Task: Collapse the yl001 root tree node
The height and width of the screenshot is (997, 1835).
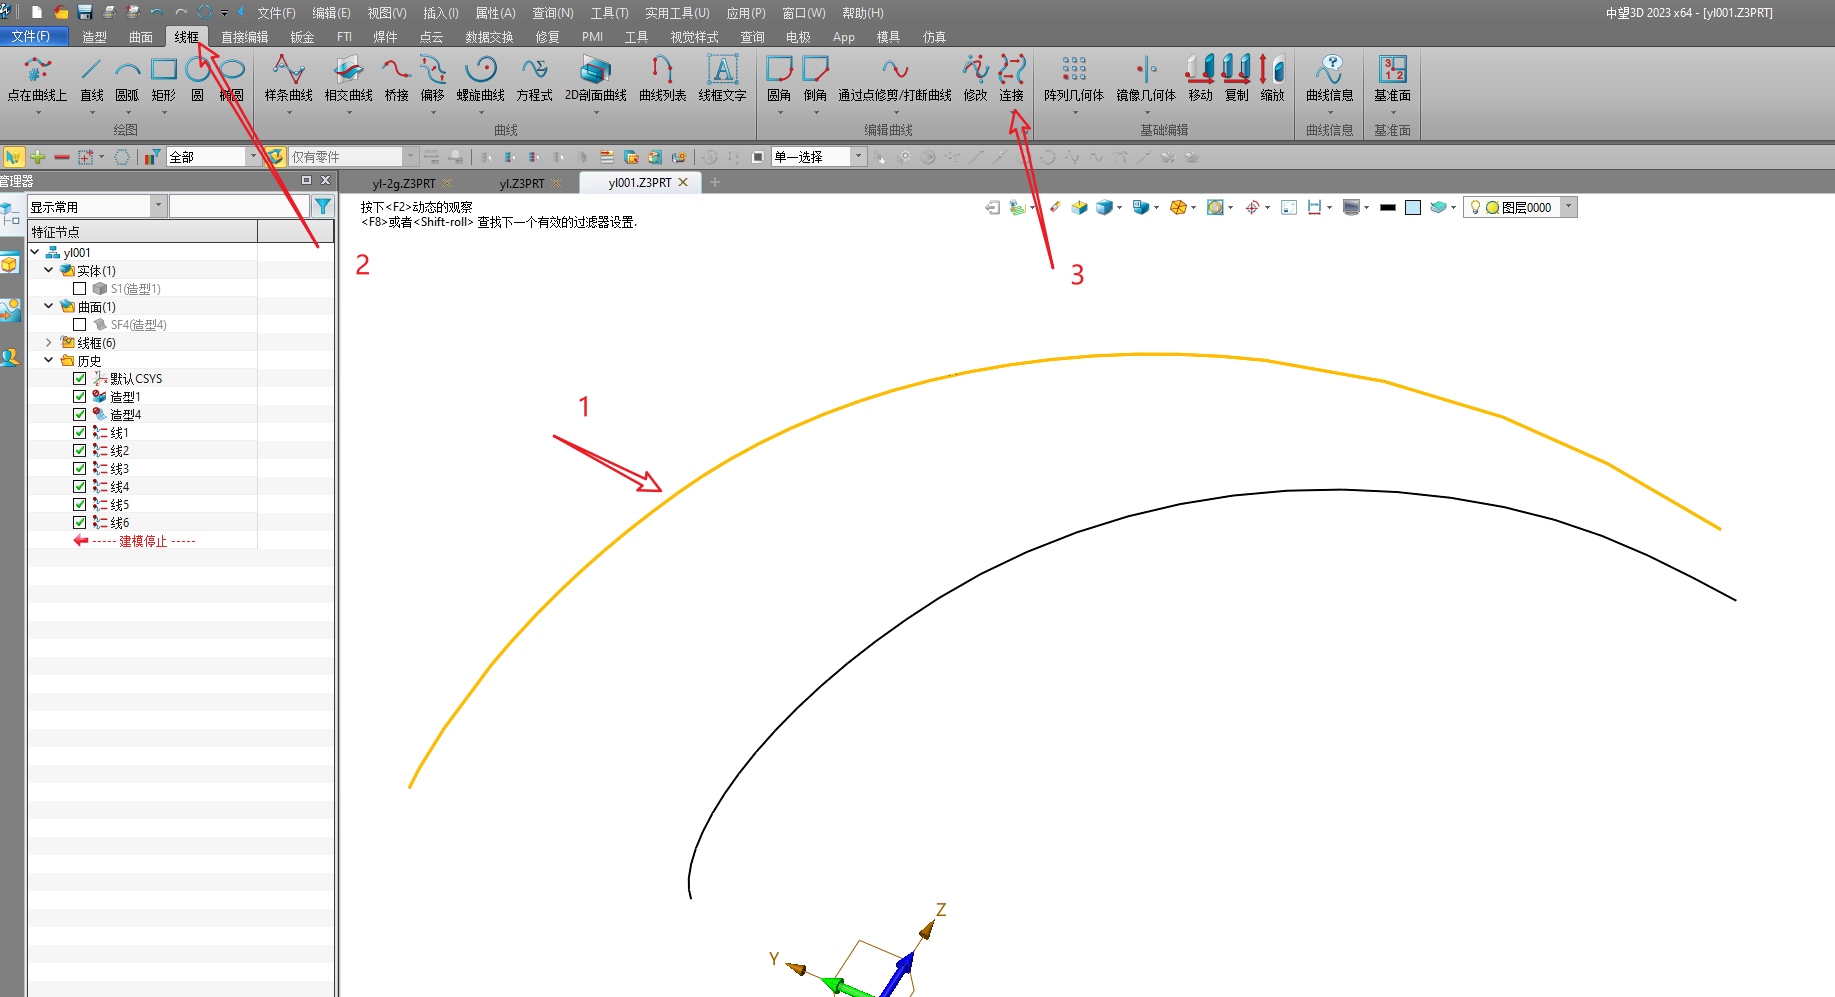Action: pyautogui.click(x=35, y=252)
